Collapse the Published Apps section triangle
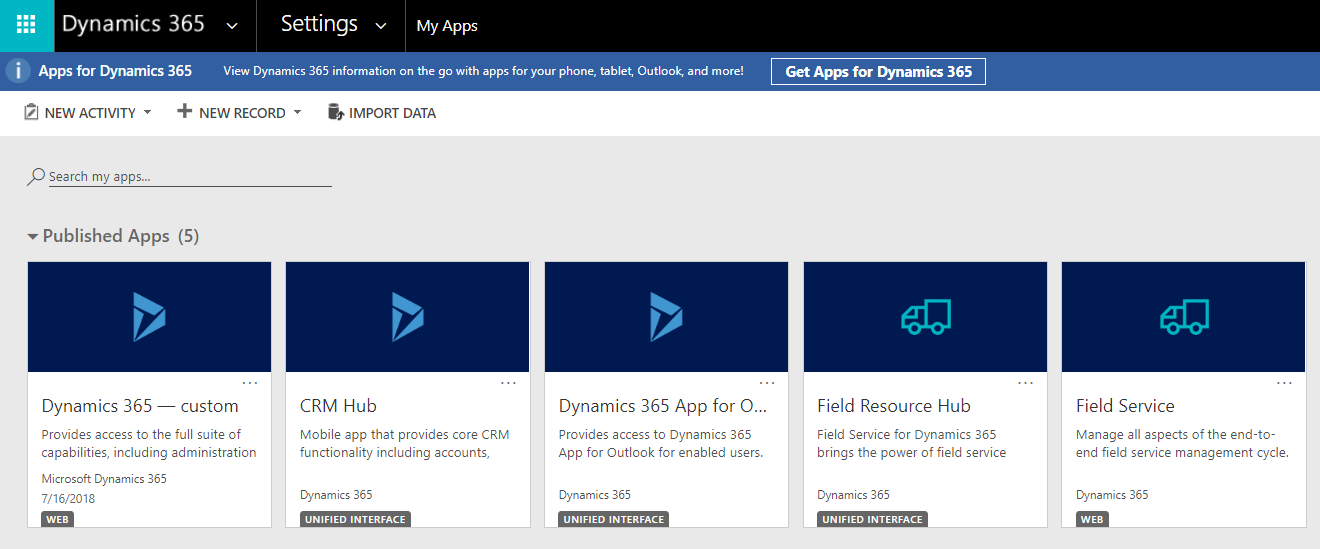Viewport: 1320px width, 549px height. [x=33, y=237]
